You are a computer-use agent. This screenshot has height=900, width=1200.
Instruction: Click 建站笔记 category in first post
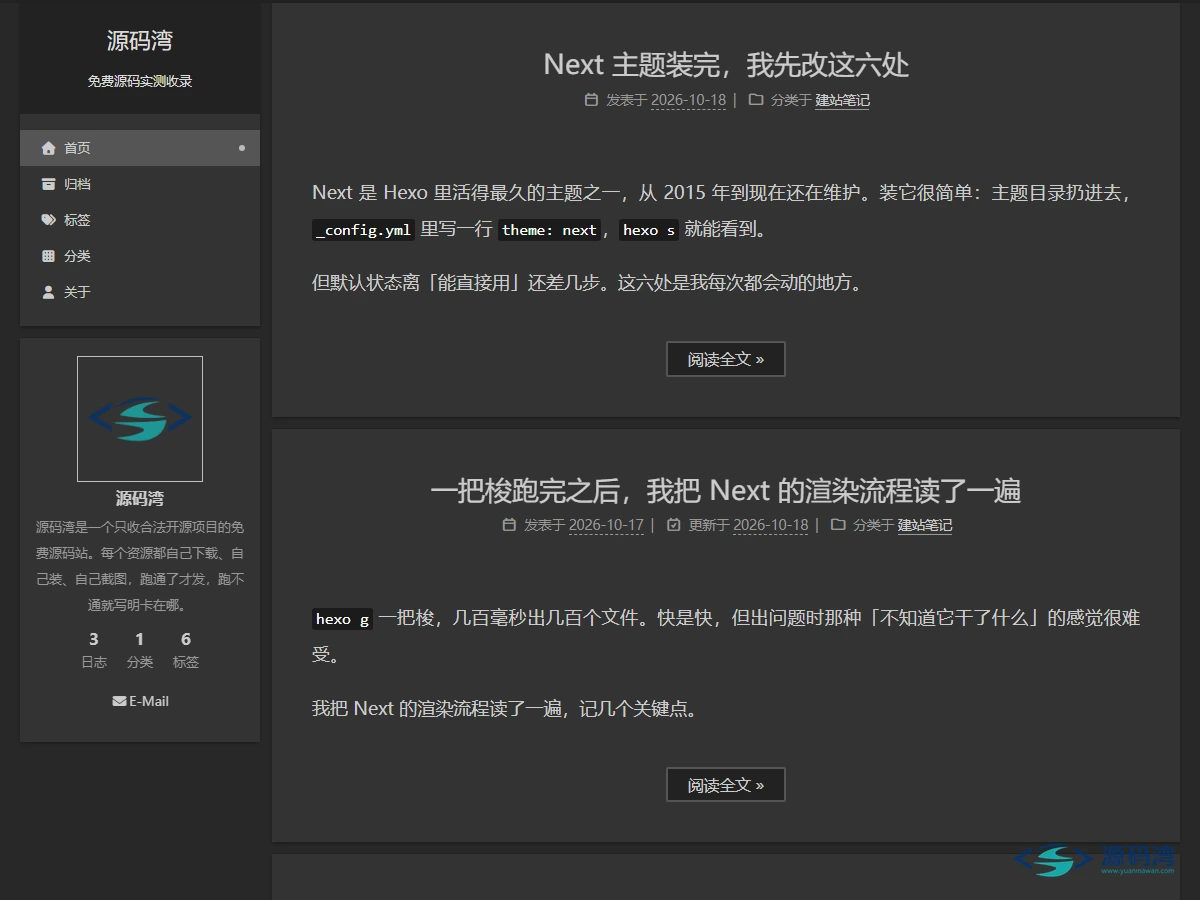[x=843, y=100]
